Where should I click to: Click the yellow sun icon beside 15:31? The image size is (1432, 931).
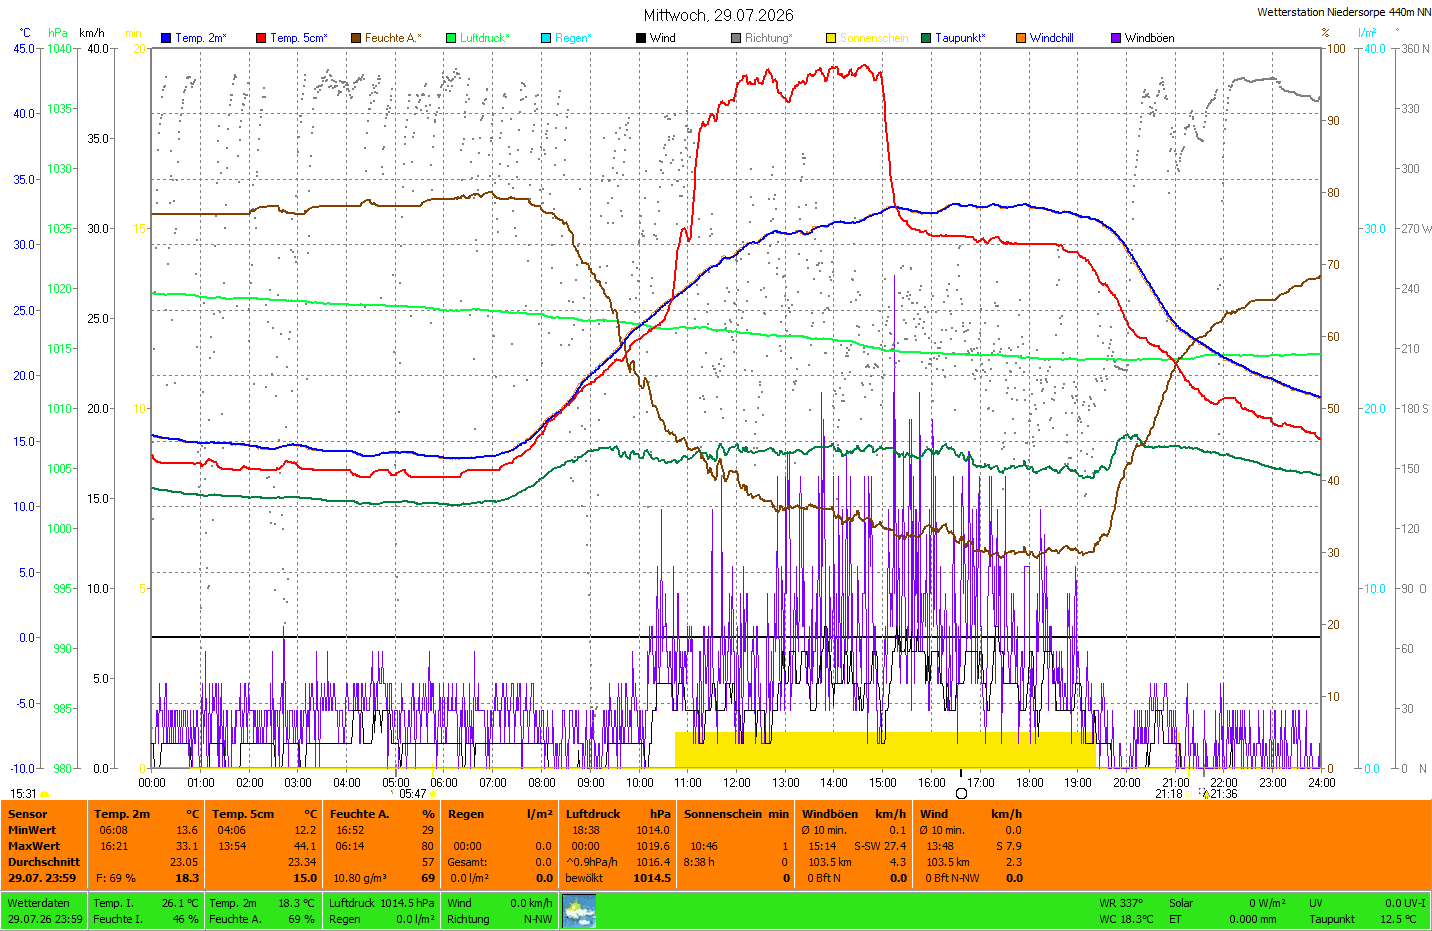pos(44,794)
